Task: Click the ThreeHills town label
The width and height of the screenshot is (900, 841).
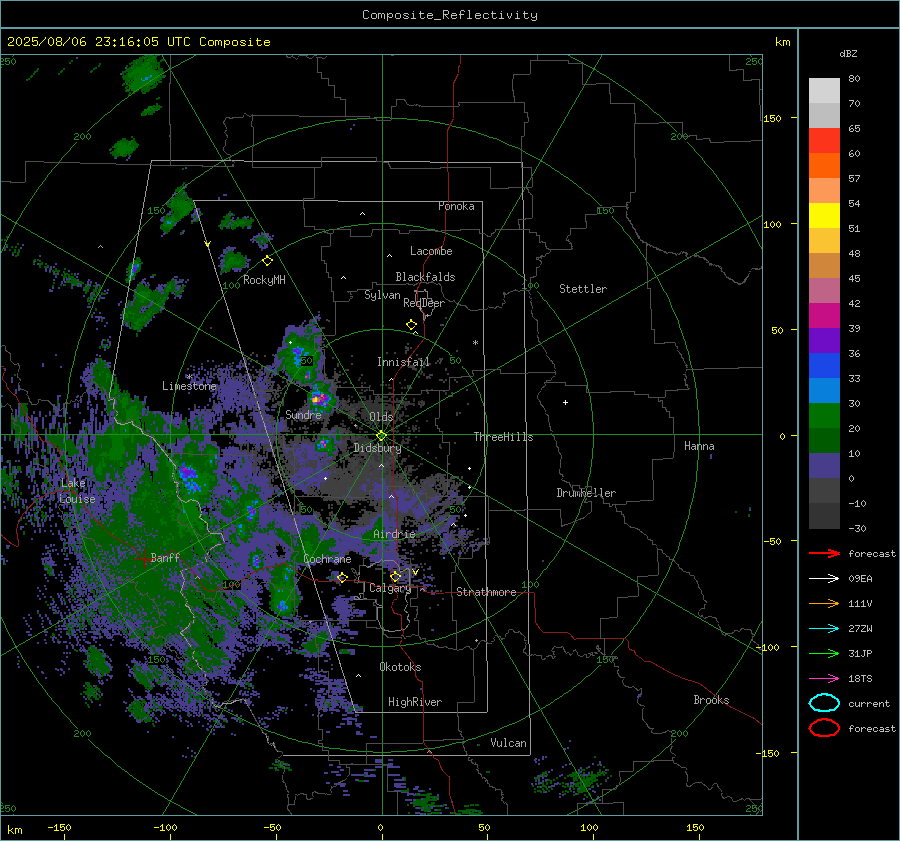Action: (503, 437)
